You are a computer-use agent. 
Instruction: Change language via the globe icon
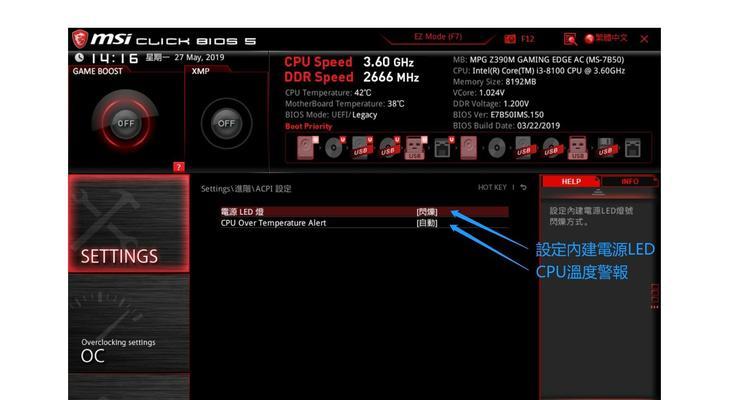(589, 38)
